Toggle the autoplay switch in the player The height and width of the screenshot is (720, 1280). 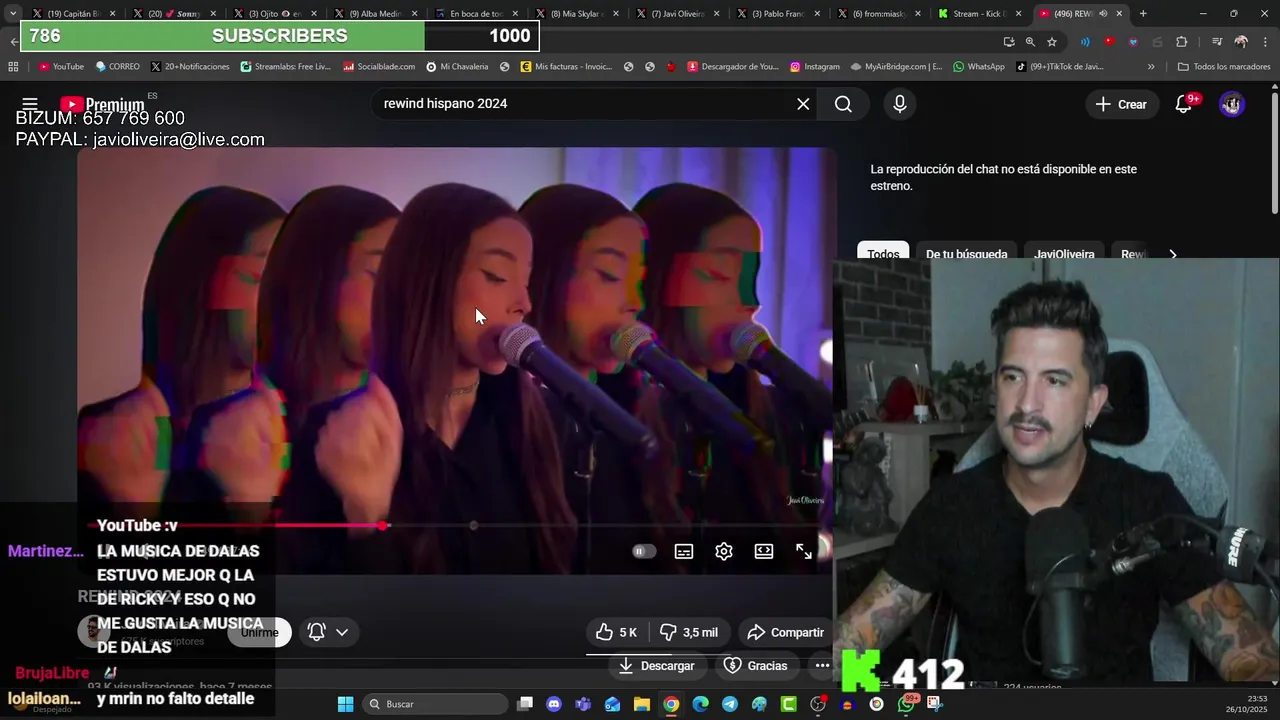point(644,551)
